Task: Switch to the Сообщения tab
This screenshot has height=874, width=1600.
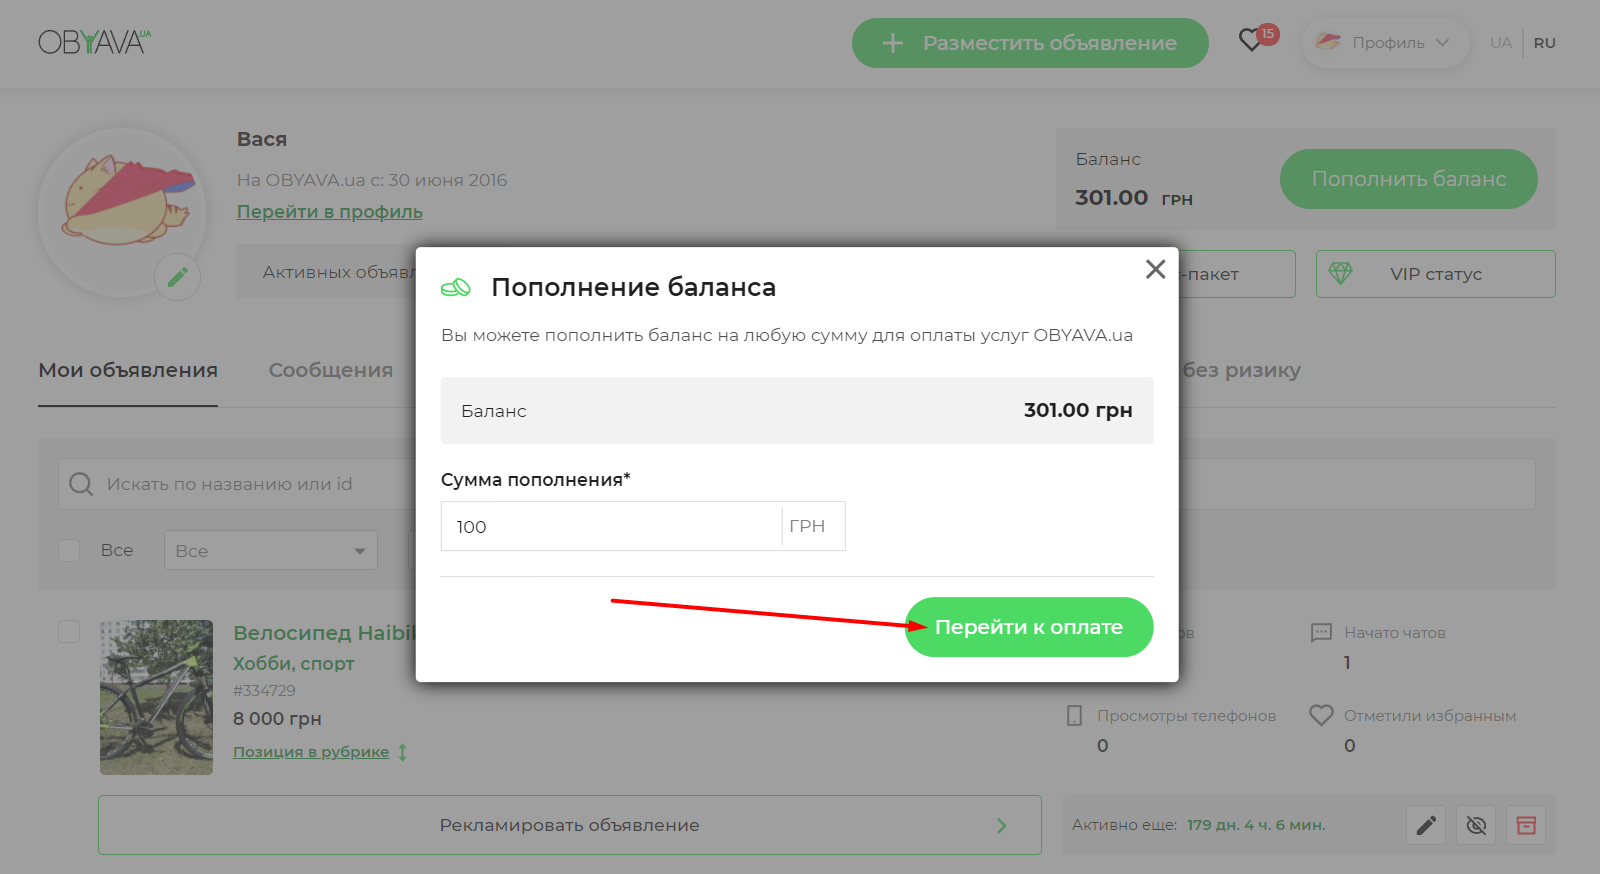Action: coord(330,370)
